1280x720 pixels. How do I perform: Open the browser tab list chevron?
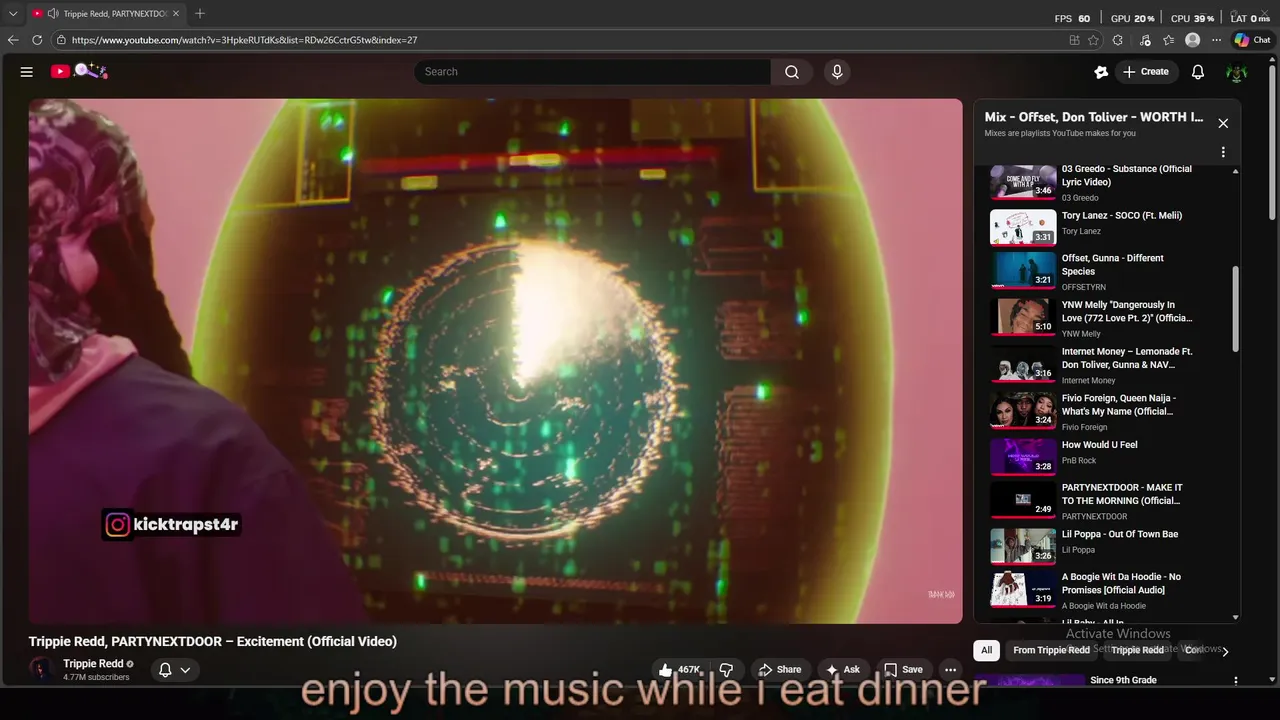[13, 14]
